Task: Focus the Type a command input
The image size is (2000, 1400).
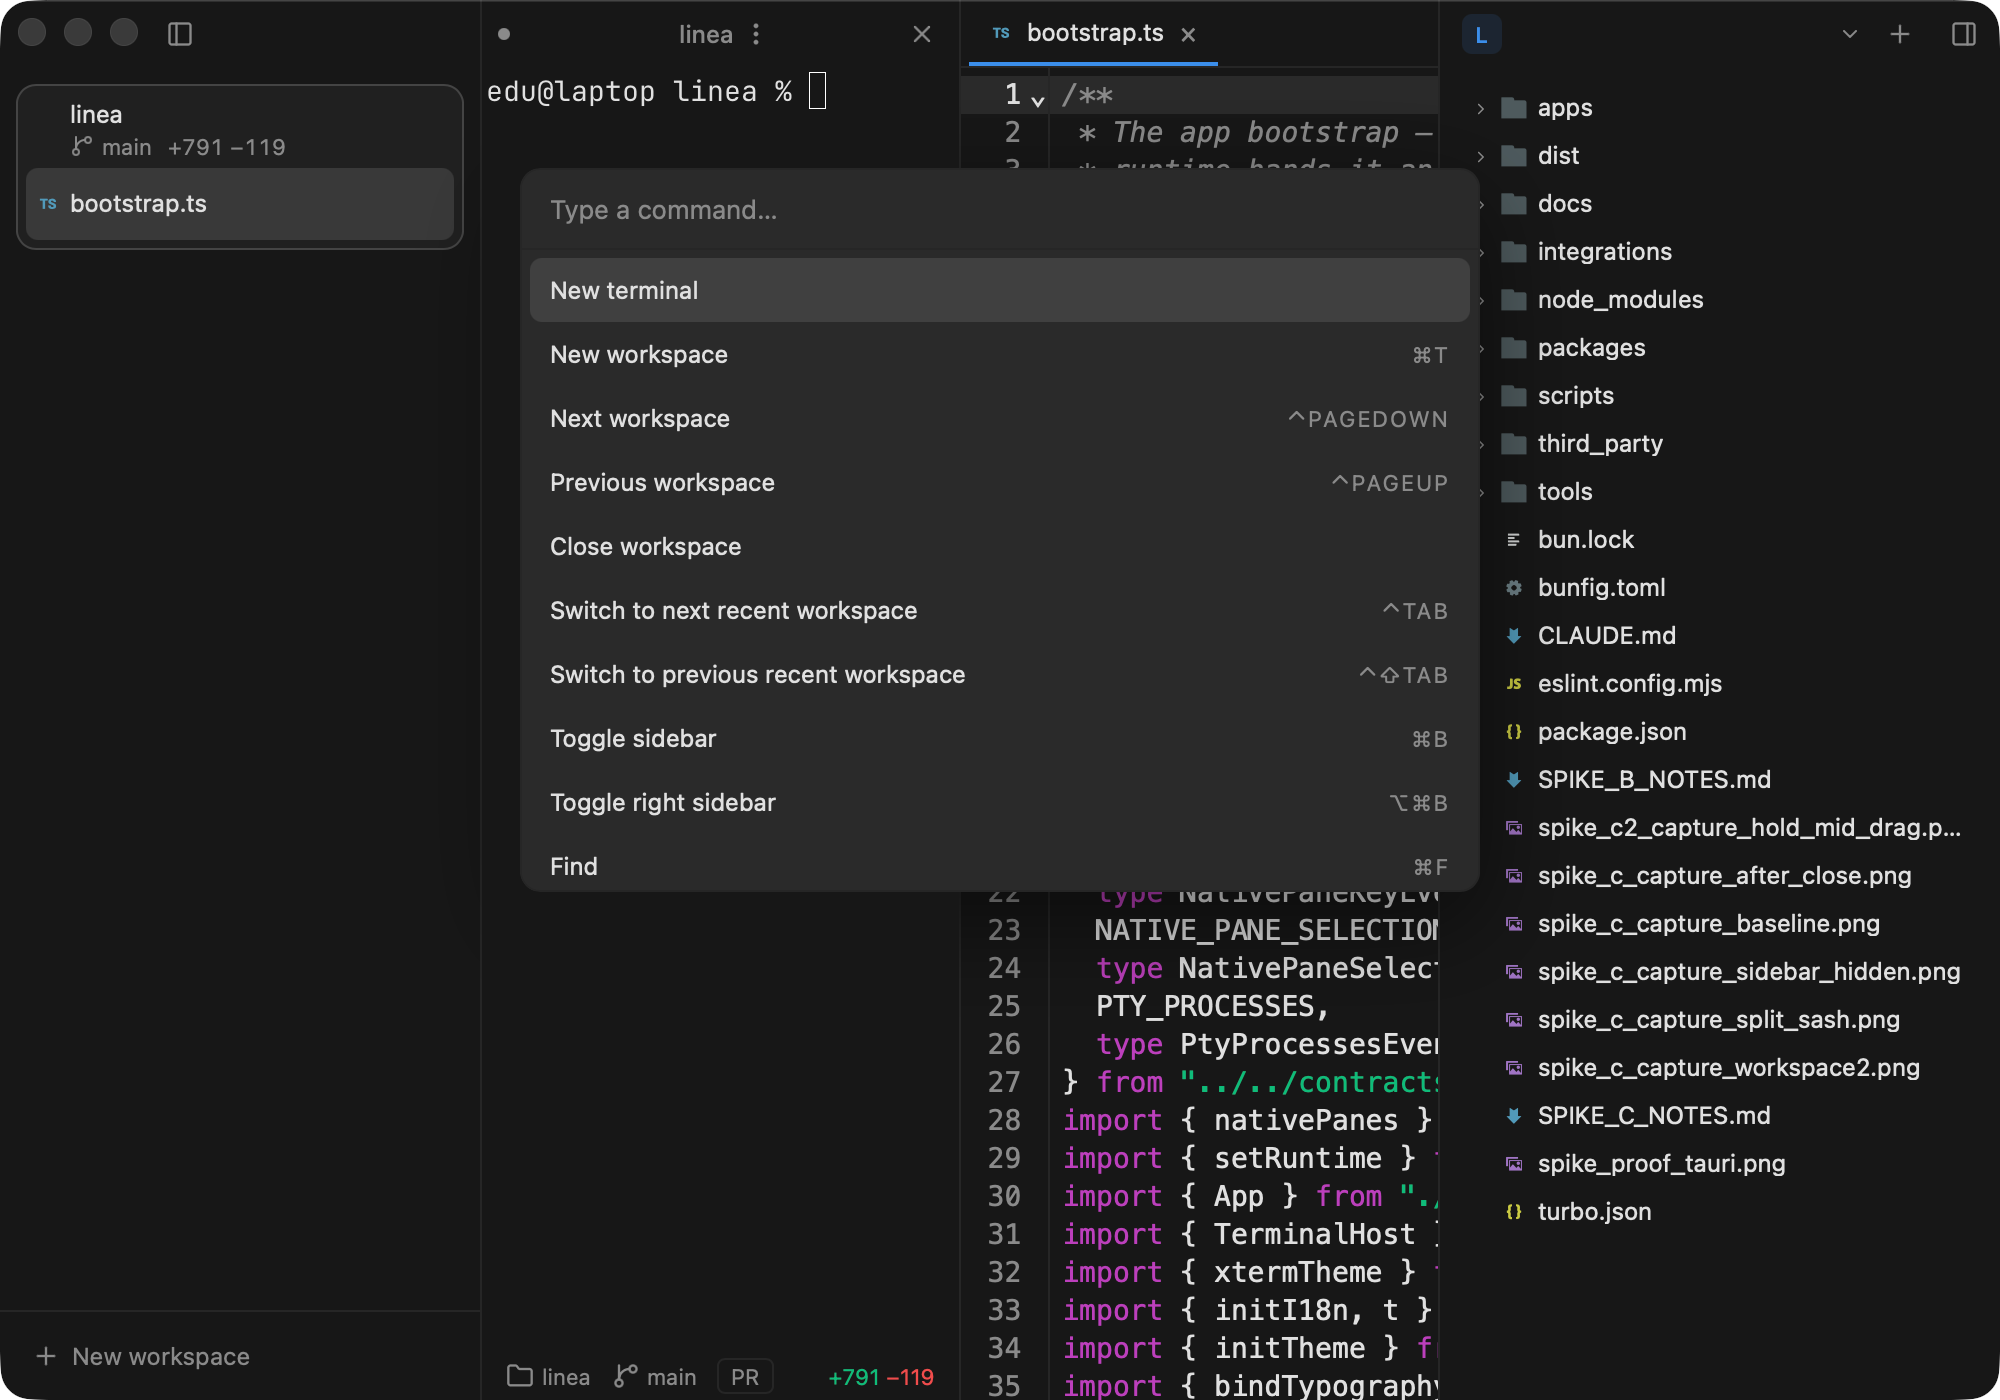Action: point(1000,210)
